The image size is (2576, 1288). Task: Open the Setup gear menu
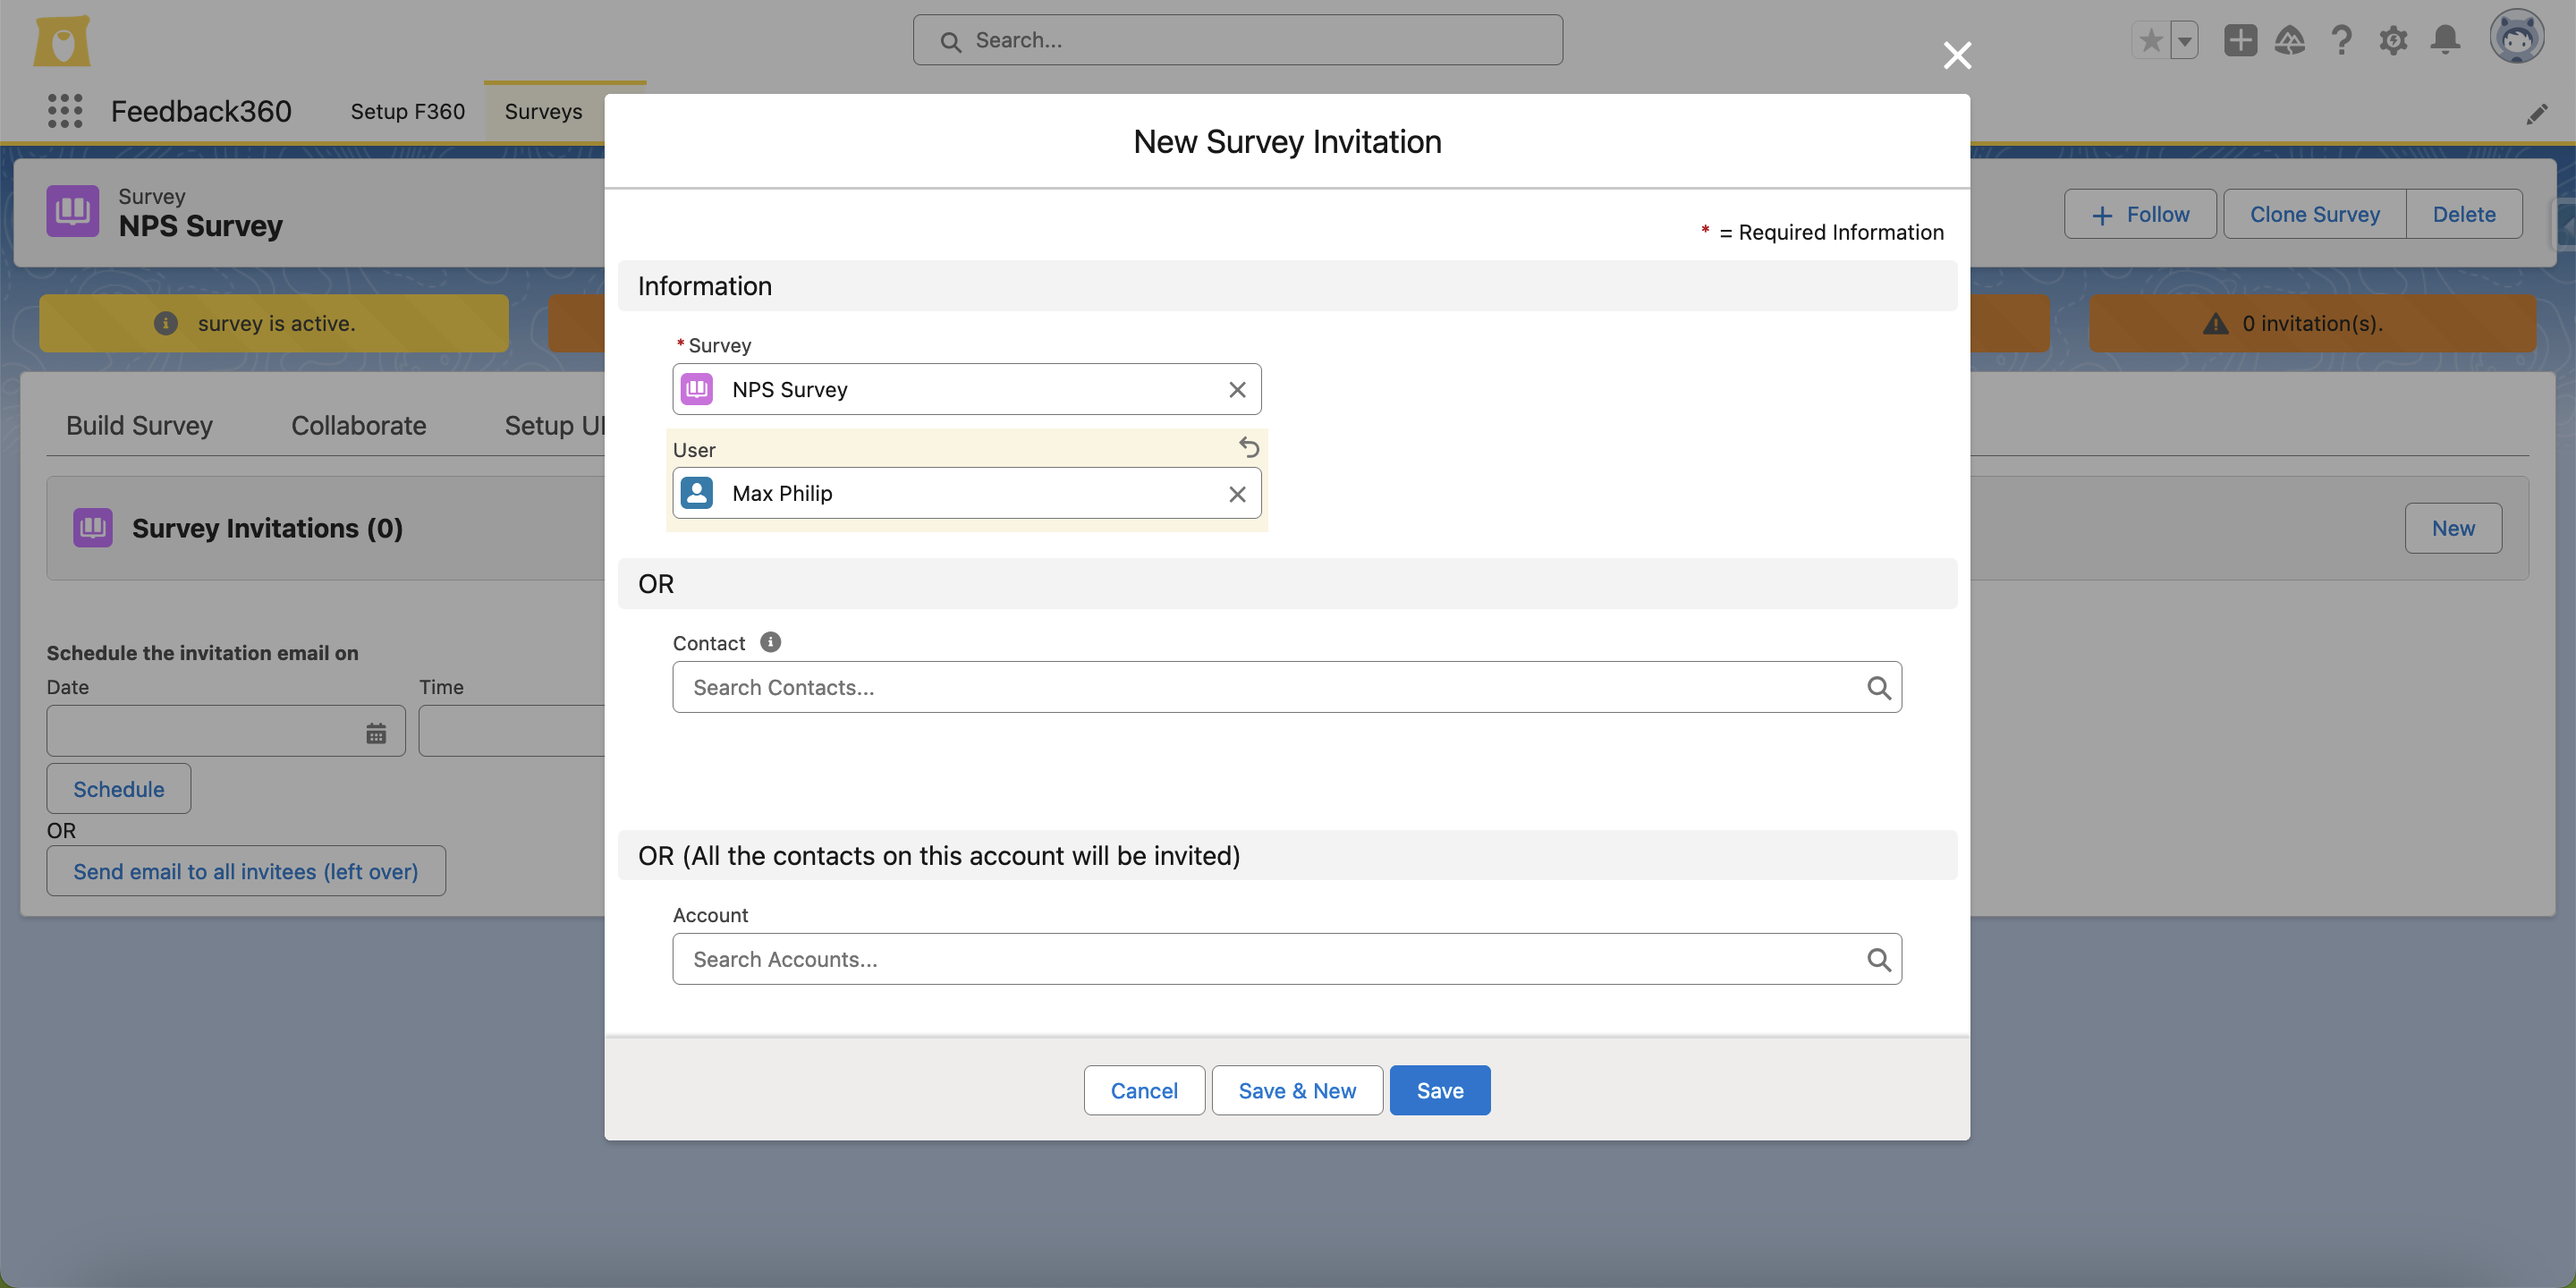[x=2393, y=41]
